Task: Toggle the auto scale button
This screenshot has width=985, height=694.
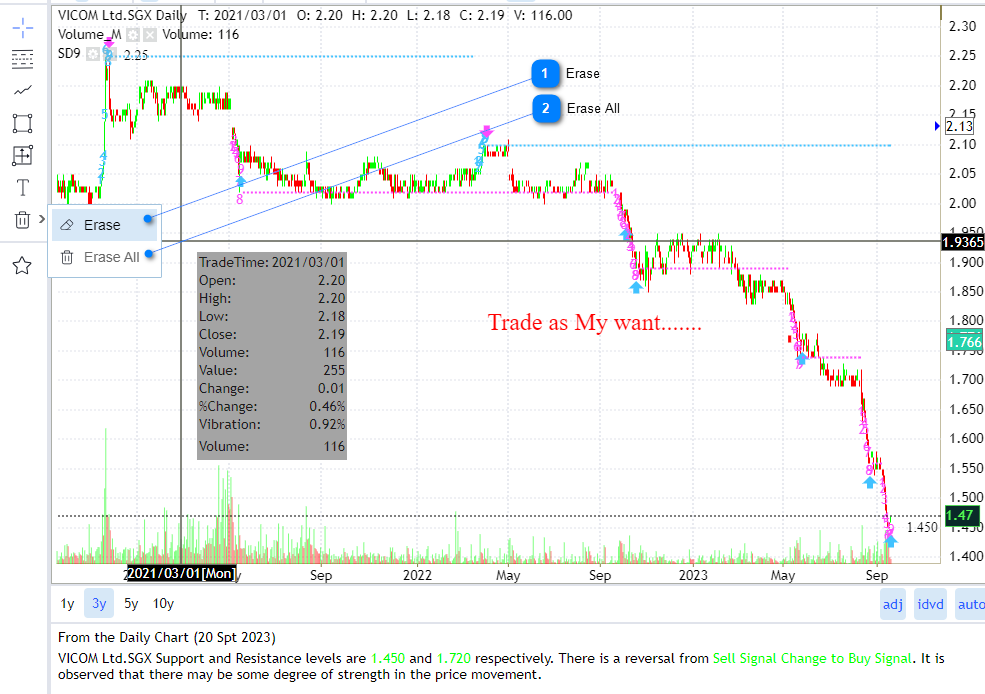Action: [x=971, y=604]
